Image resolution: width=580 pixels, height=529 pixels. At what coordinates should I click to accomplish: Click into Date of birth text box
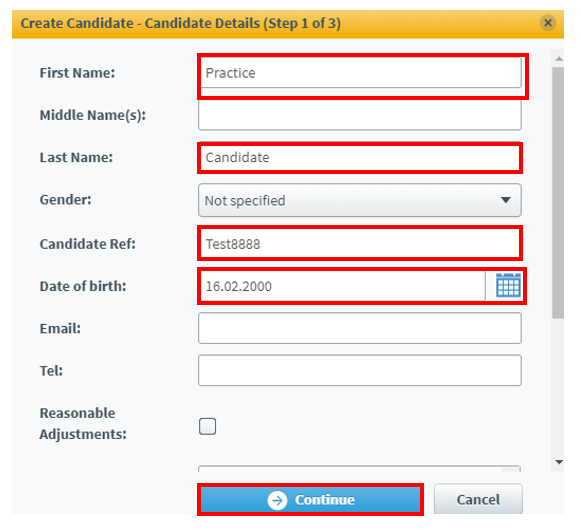(343, 286)
